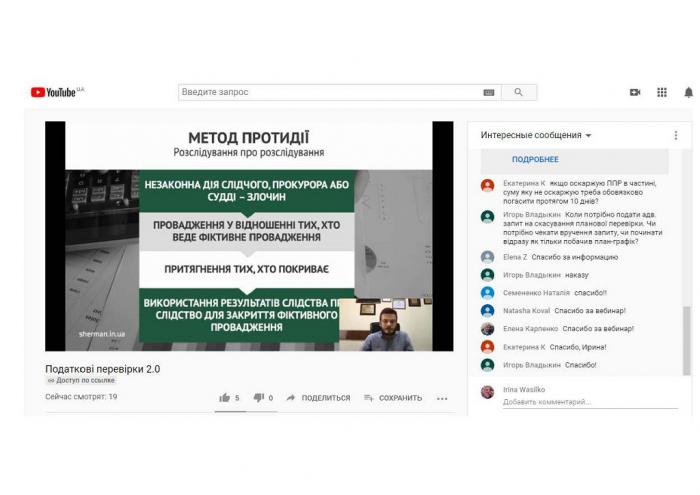Click the search magnifier button
Screen dimensions: 700x495
point(518,92)
